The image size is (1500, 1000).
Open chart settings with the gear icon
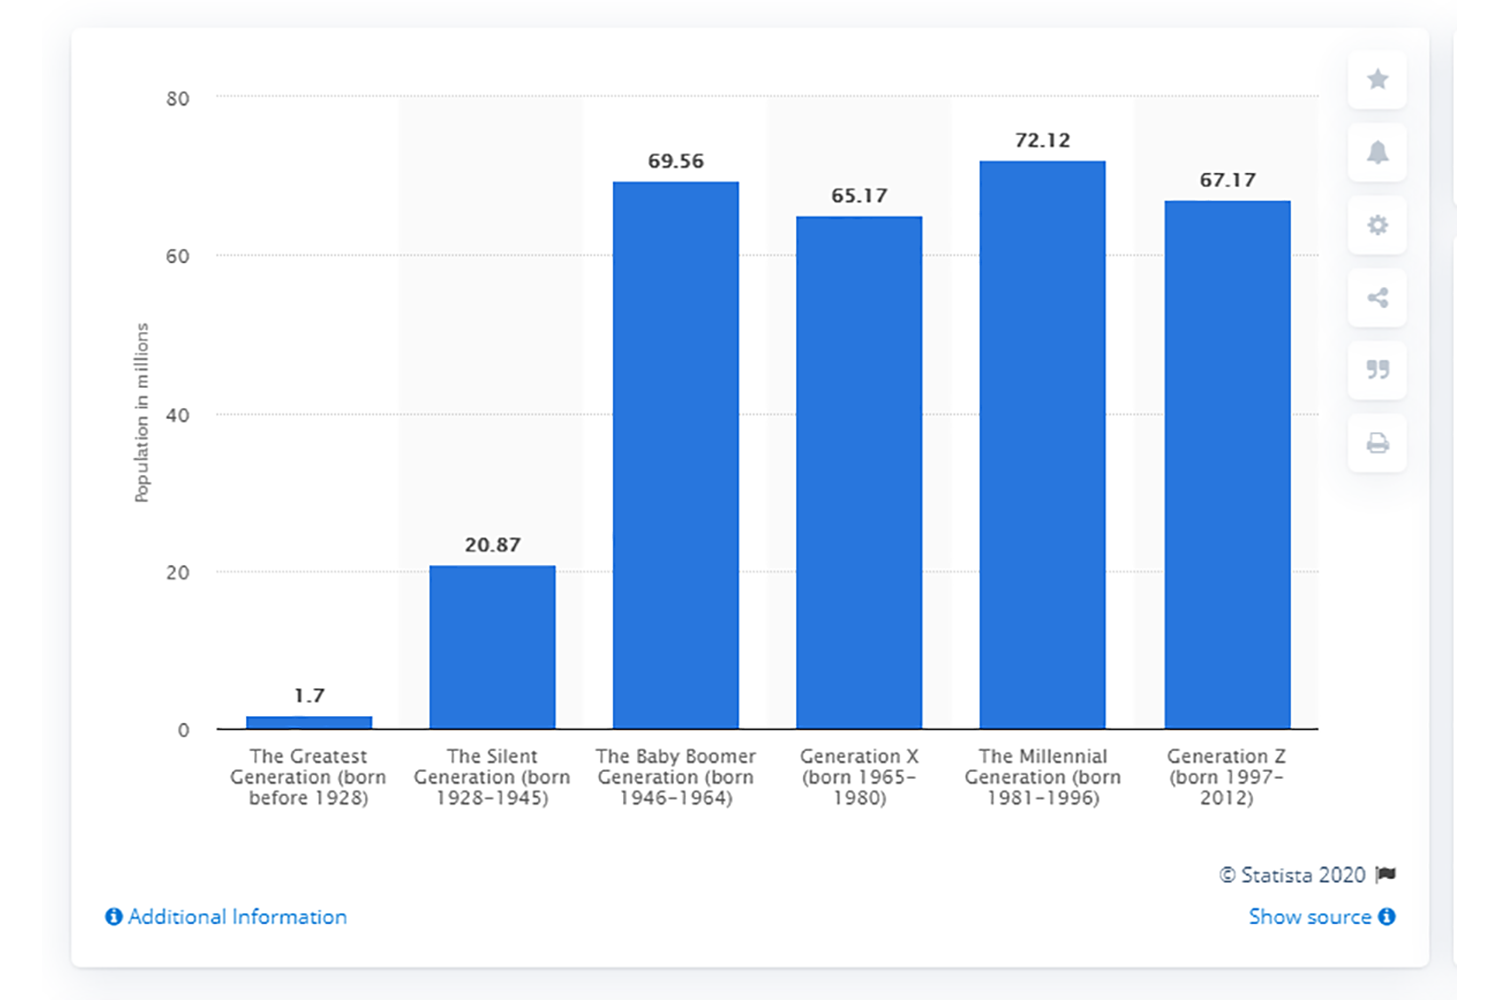coord(1377,225)
